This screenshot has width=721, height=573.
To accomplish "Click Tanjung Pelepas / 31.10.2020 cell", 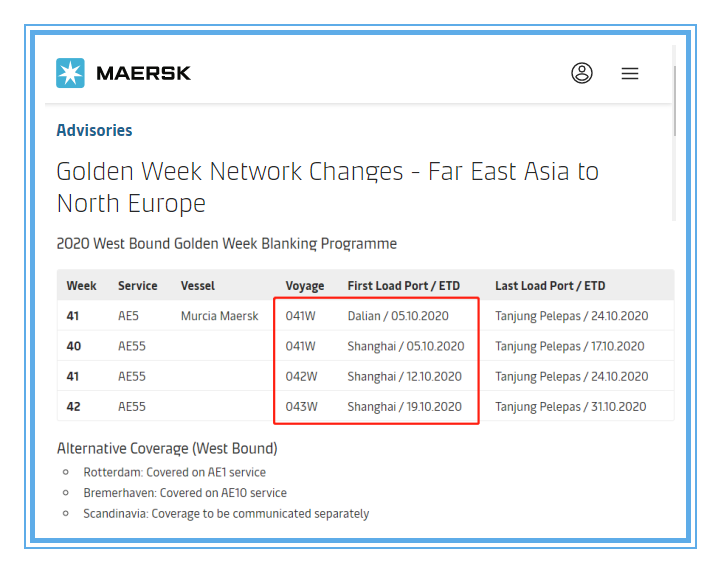I will 570,407.
